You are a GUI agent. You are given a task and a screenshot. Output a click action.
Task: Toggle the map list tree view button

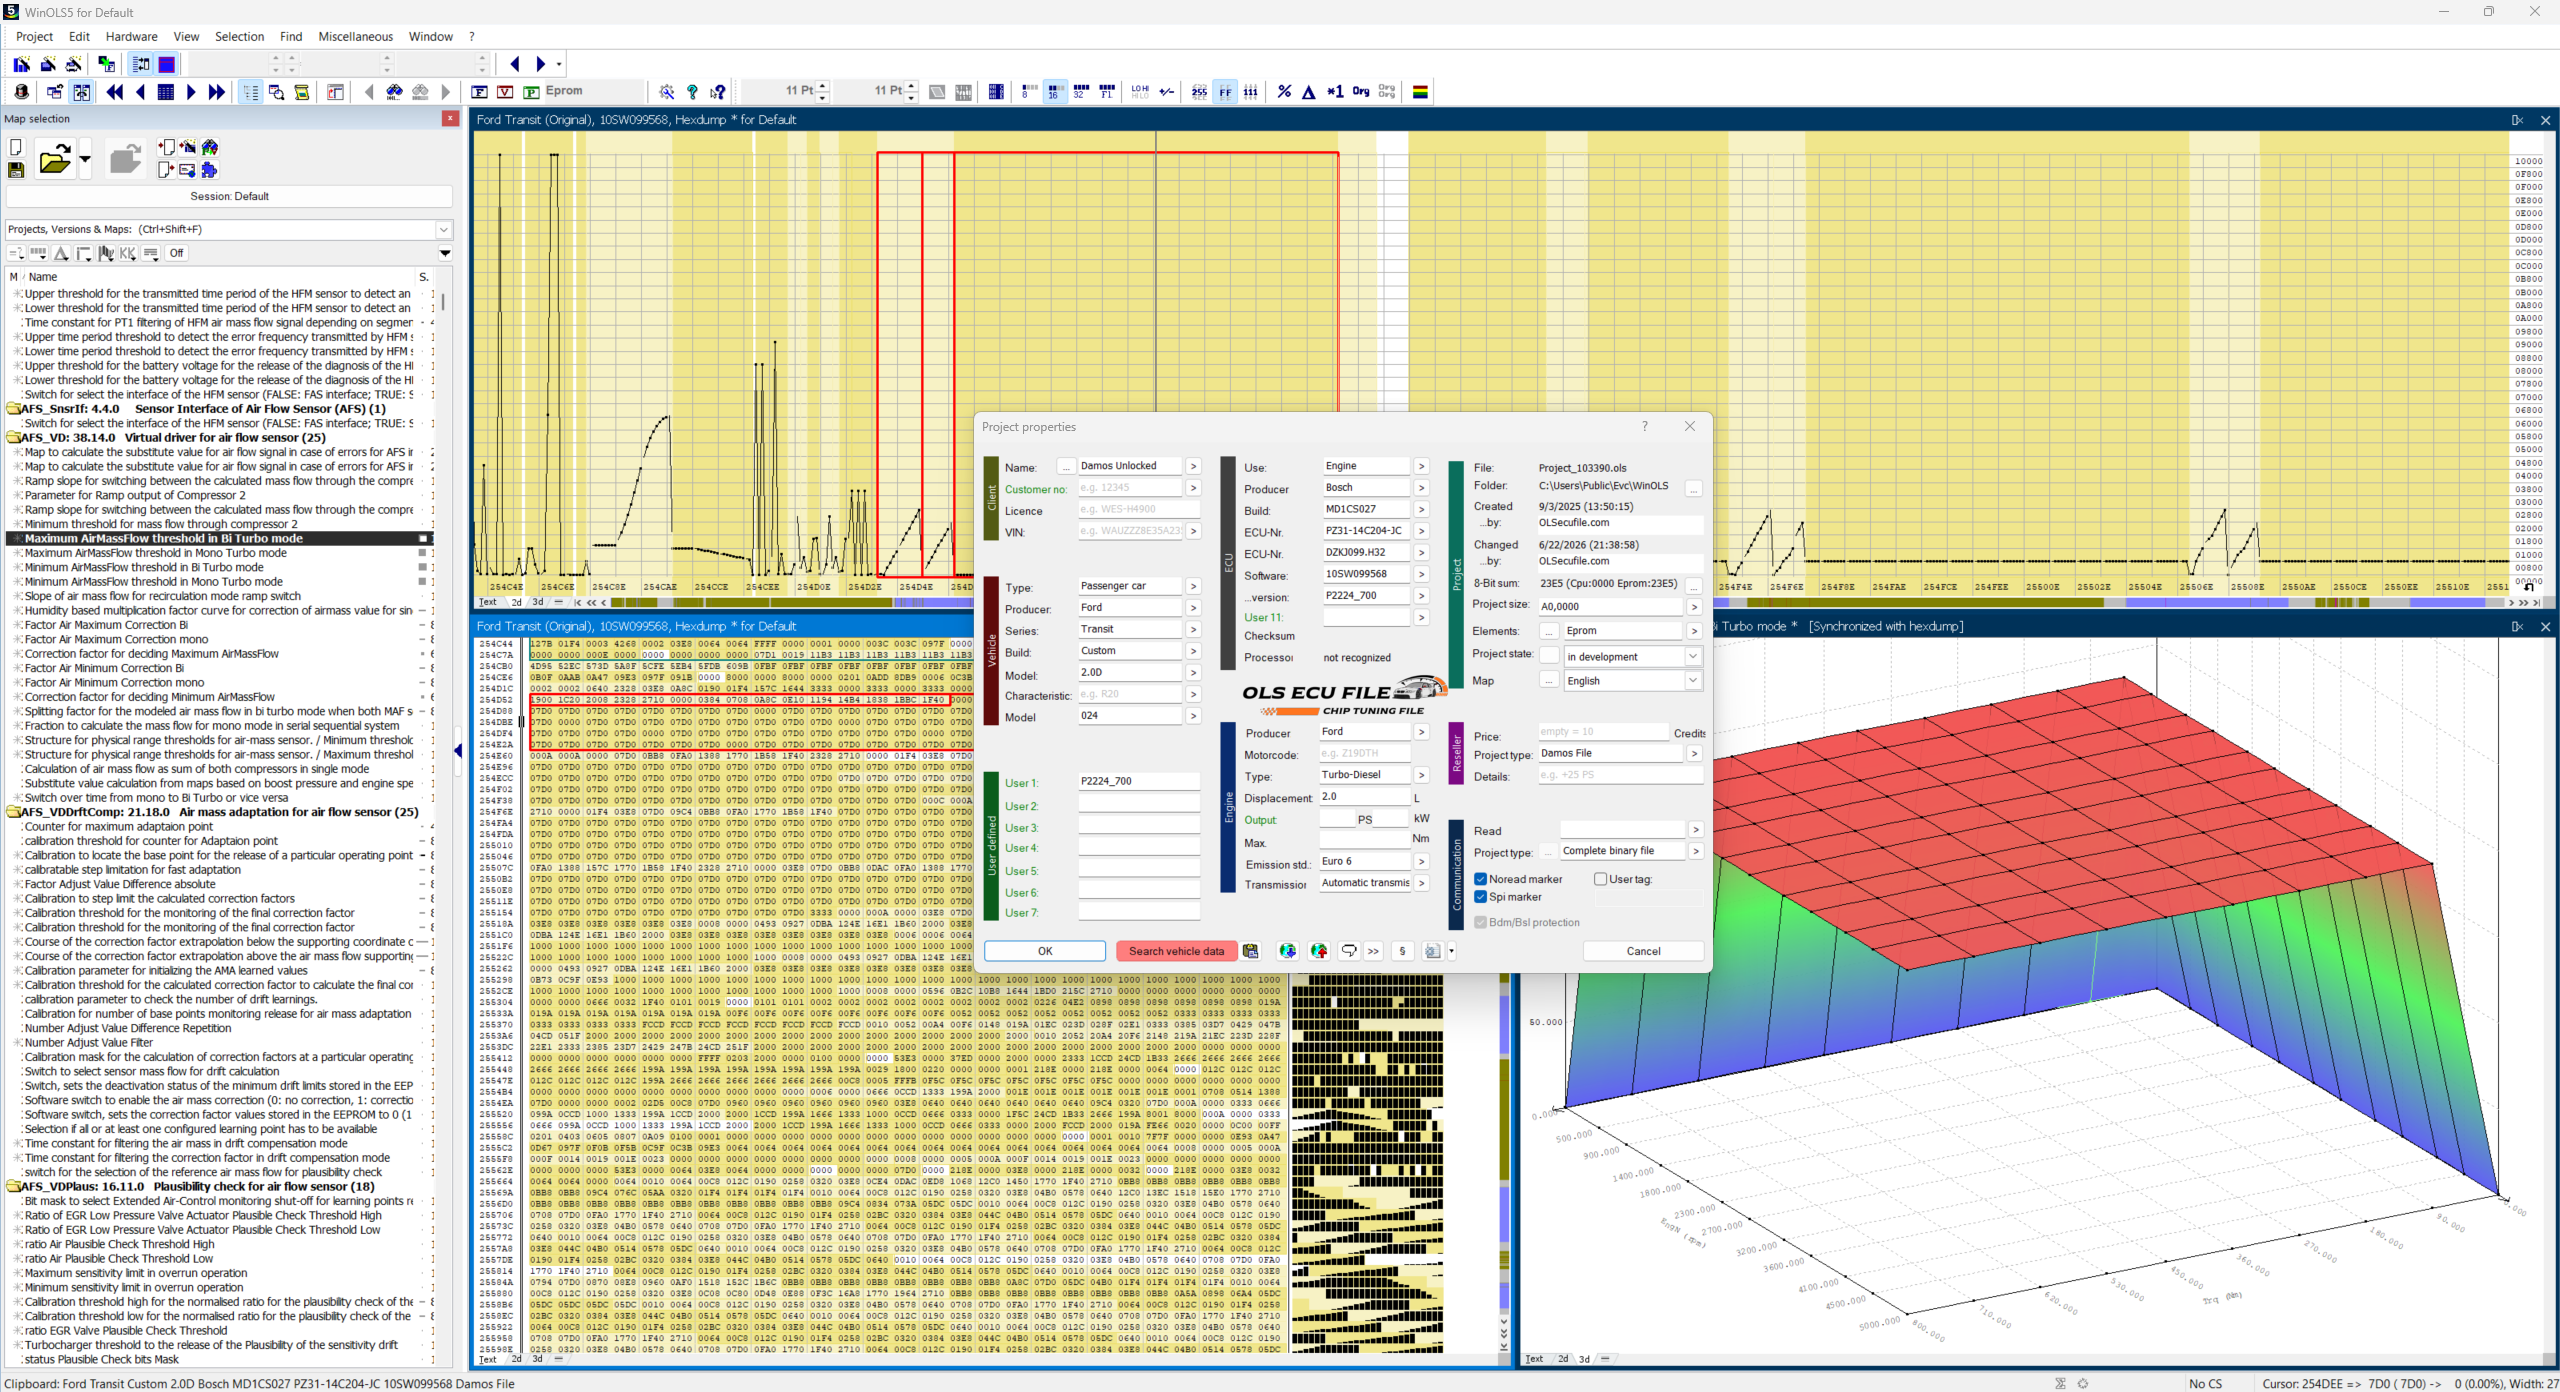(250, 92)
